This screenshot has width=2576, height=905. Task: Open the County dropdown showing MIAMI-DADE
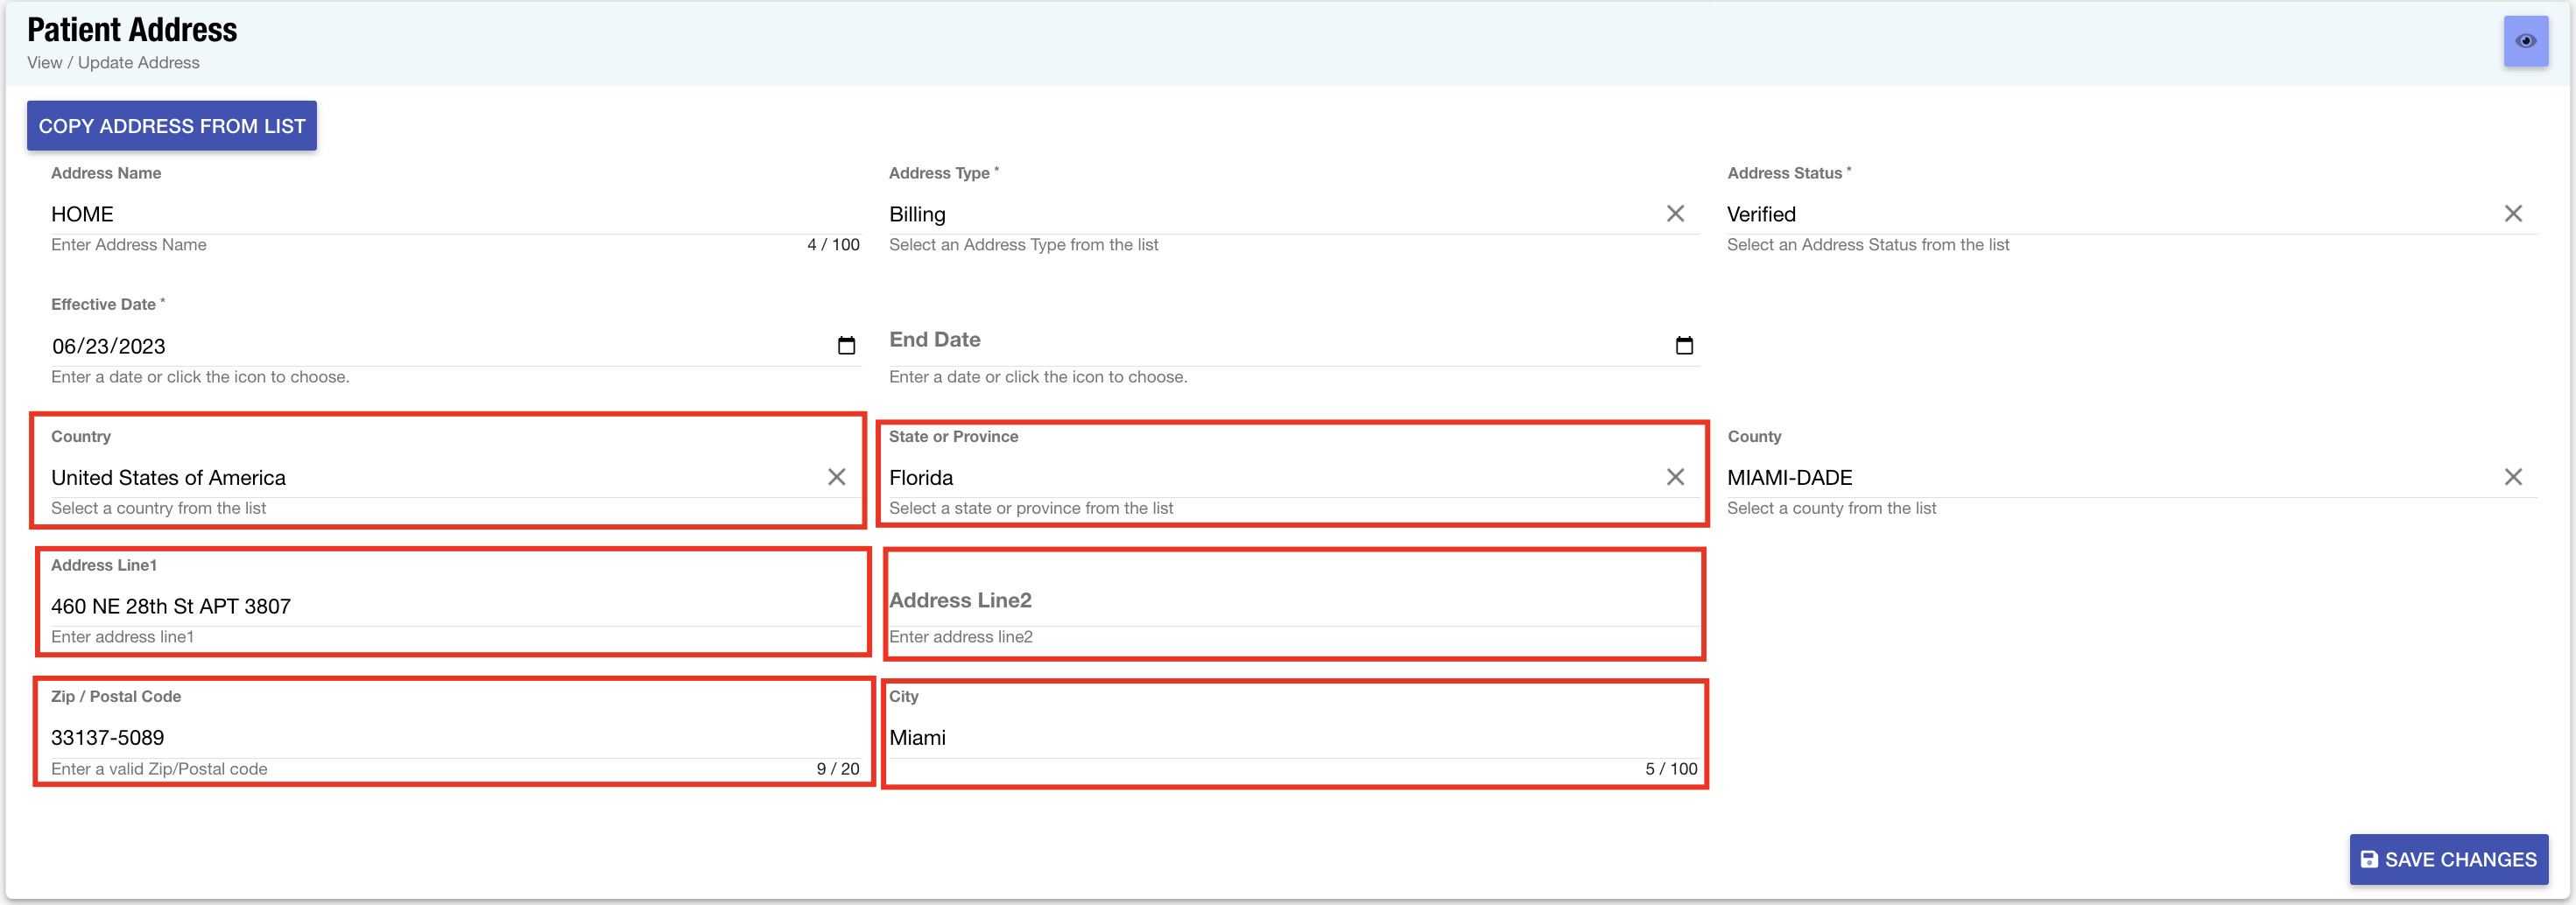[x=2100, y=478]
